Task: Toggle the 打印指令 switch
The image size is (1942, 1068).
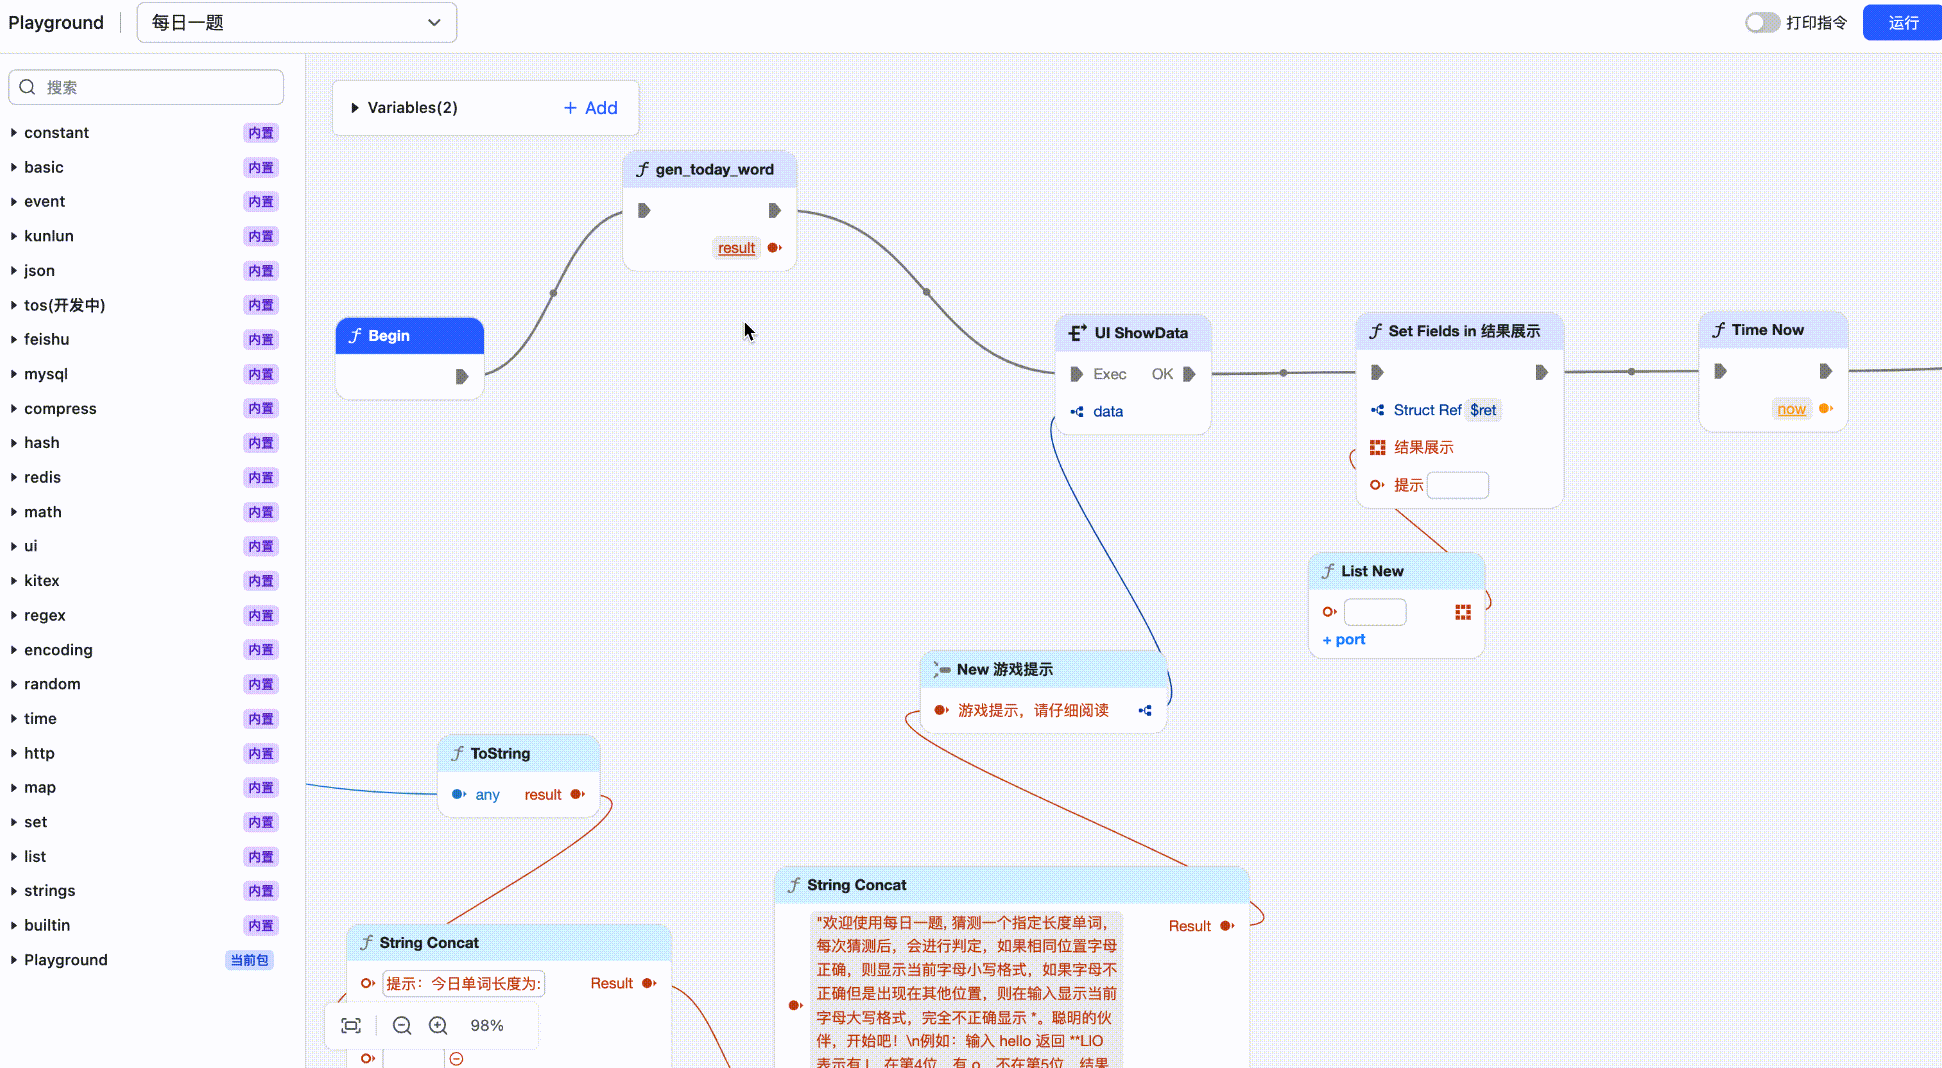Action: click(1762, 23)
